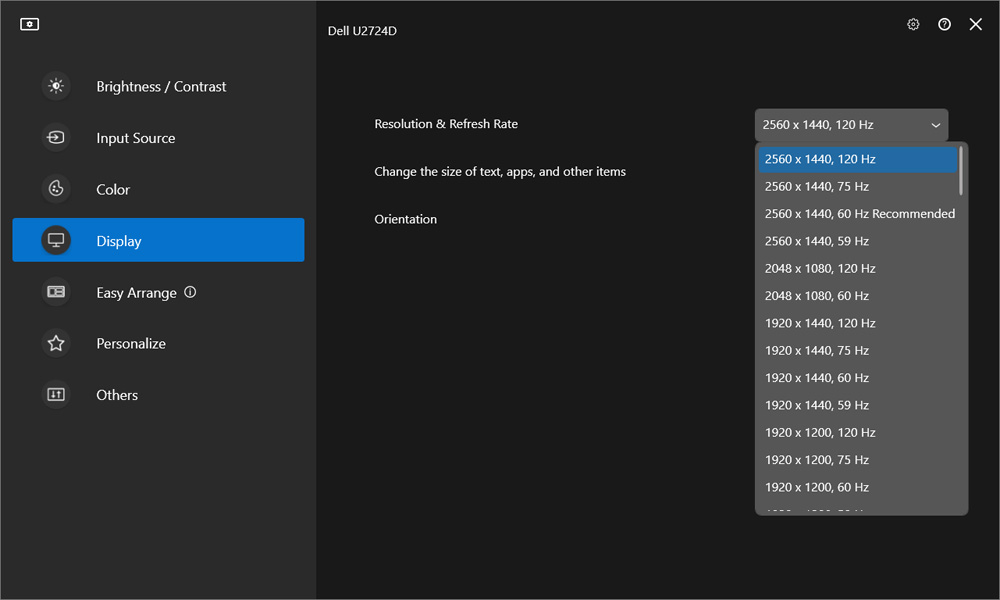Open help with the question mark icon
This screenshot has height=600, width=1000.
click(x=945, y=24)
